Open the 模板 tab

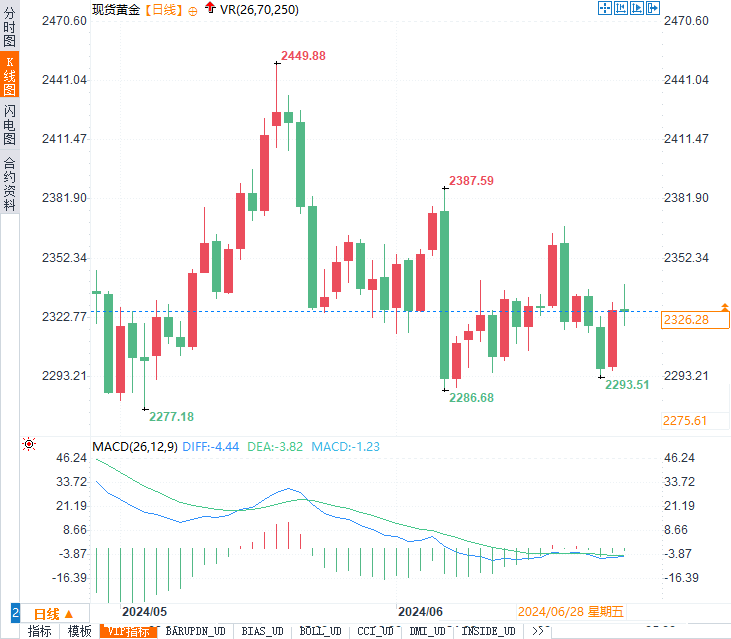[x=79, y=631]
